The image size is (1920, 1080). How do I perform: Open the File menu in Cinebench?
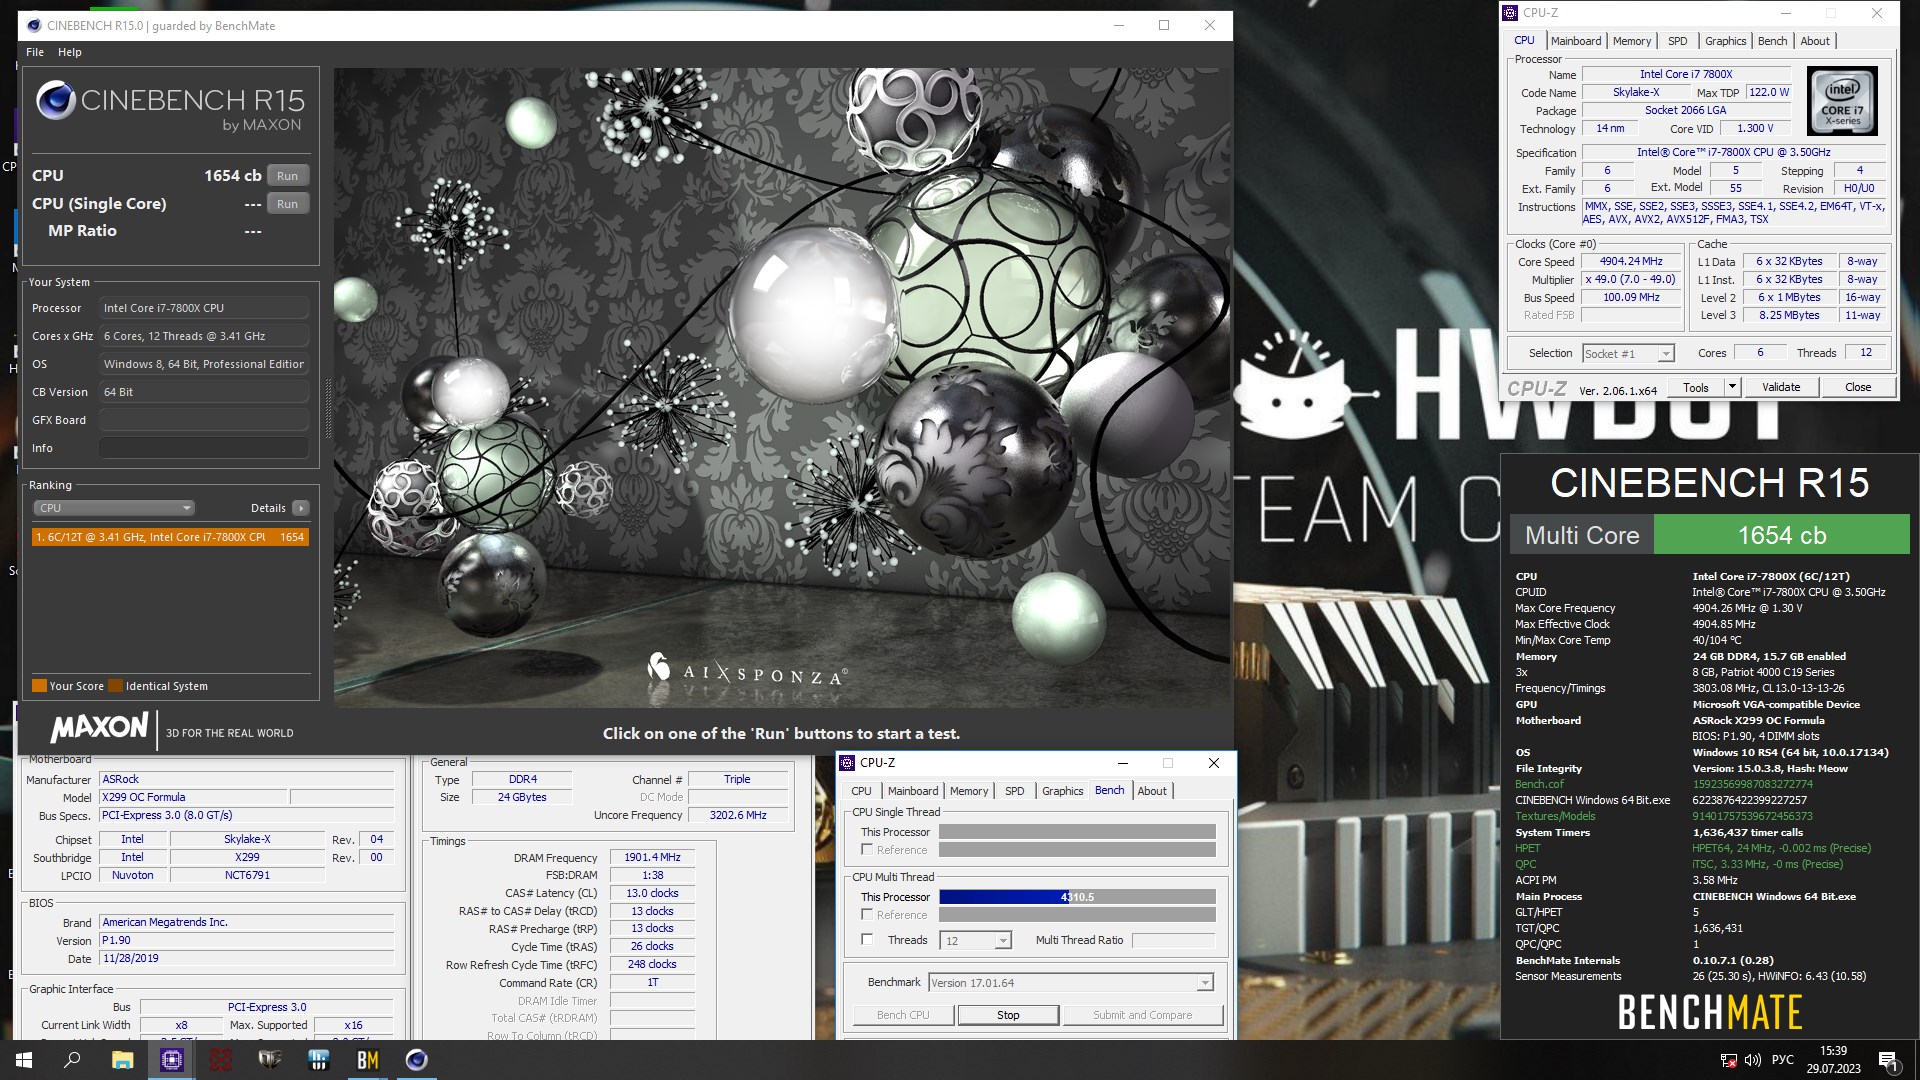(35, 52)
